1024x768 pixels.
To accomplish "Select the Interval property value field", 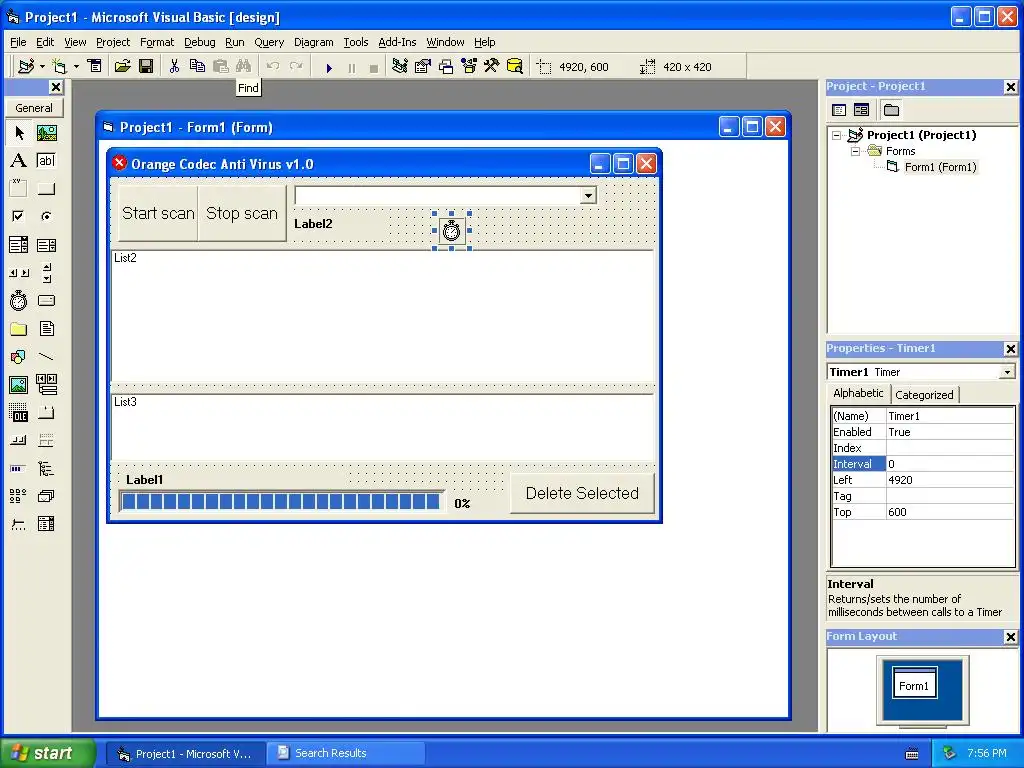I will [950, 464].
